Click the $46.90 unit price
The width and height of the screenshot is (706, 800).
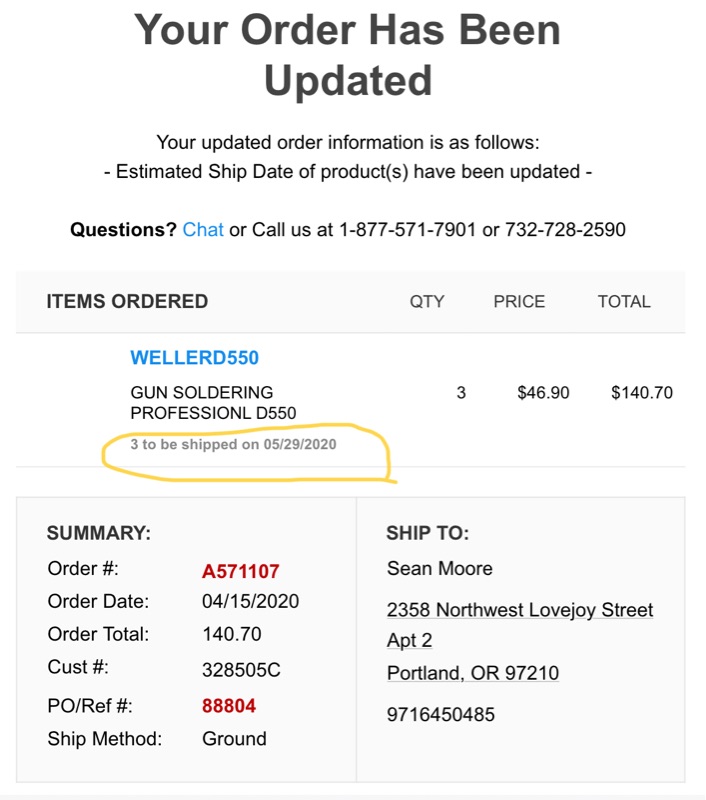coord(543,393)
